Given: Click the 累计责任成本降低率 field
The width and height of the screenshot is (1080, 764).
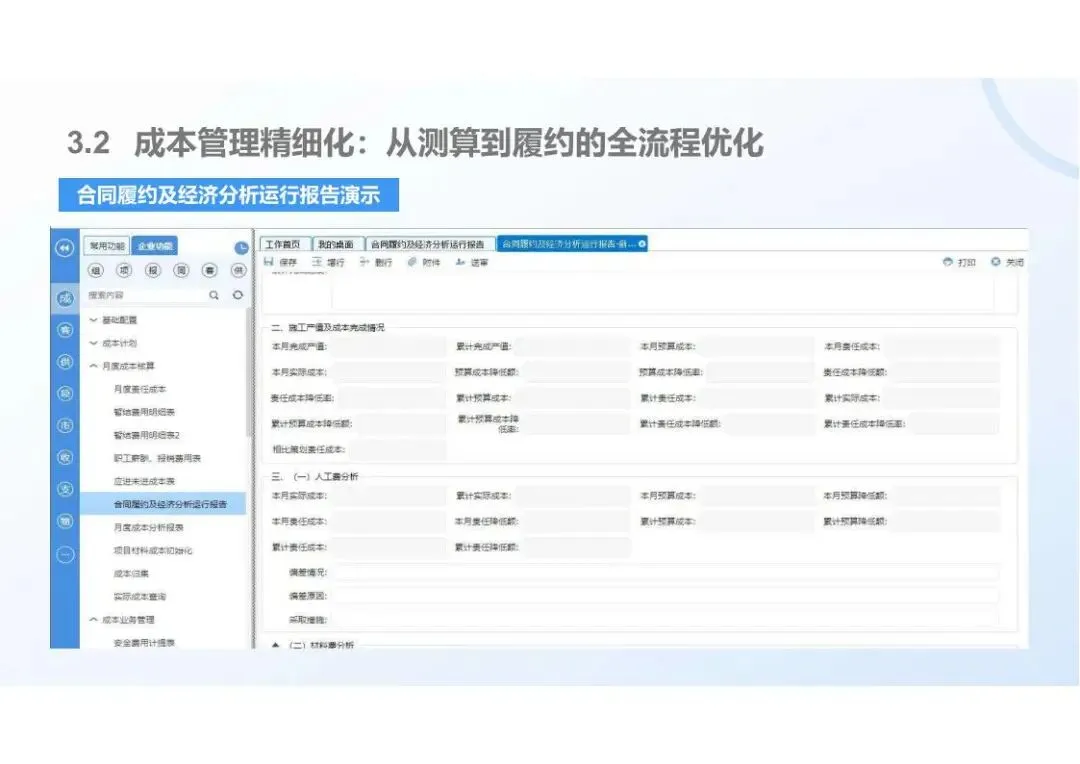Looking at the screenshot, I should (954, 424).
